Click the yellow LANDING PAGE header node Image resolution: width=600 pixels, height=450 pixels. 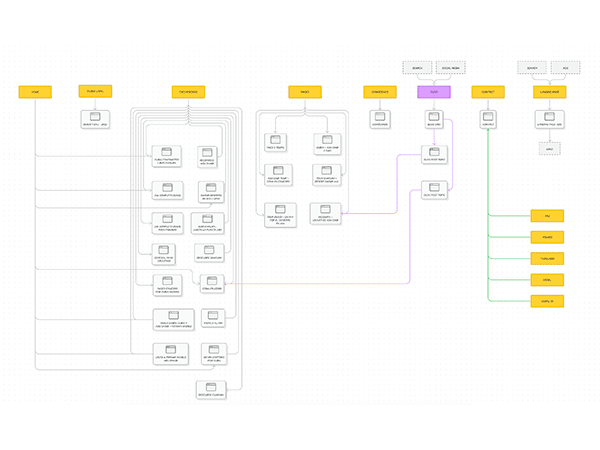[549, 92]
